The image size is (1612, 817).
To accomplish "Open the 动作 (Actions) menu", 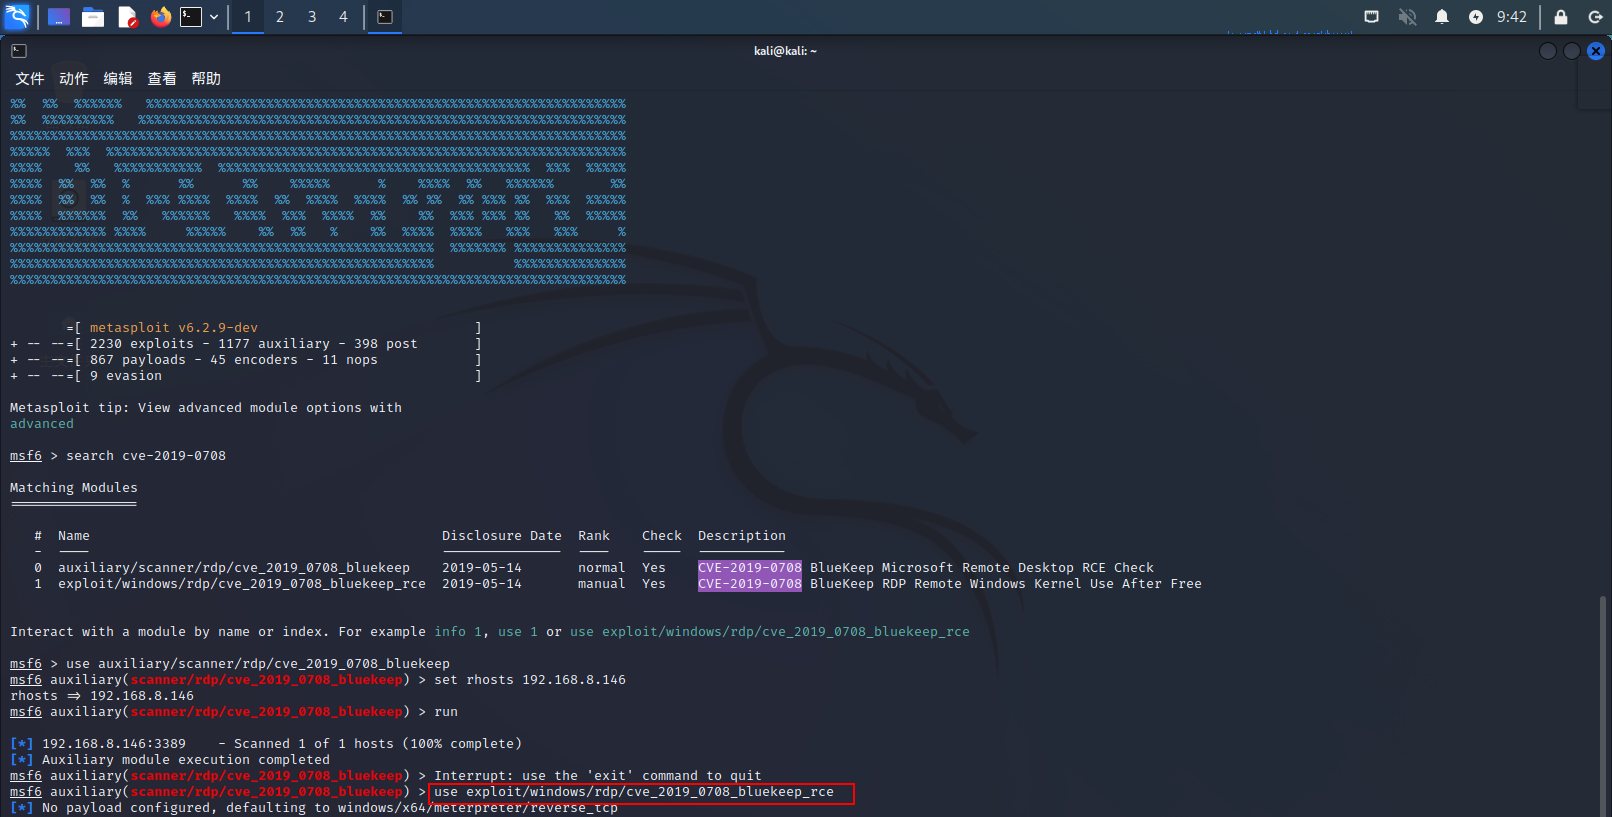I will (74, 79).
